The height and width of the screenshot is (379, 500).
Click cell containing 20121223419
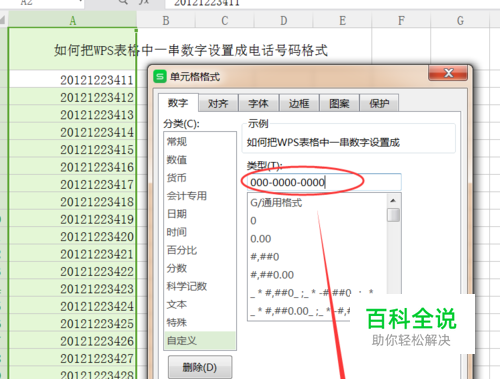73,219
